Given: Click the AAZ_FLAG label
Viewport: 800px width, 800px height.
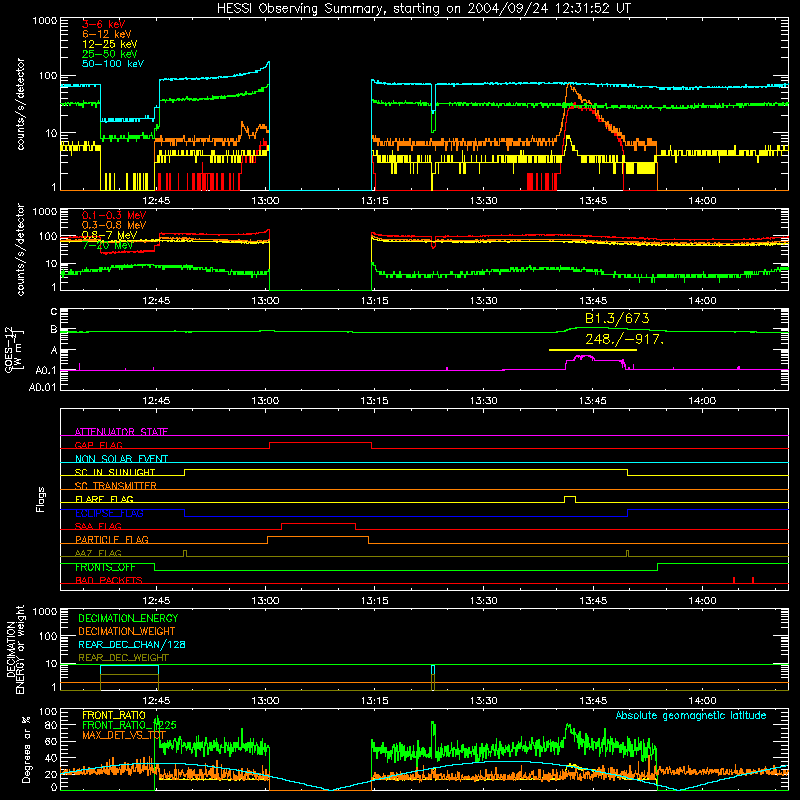Looking at the screenshot, I should coord(98,553).
